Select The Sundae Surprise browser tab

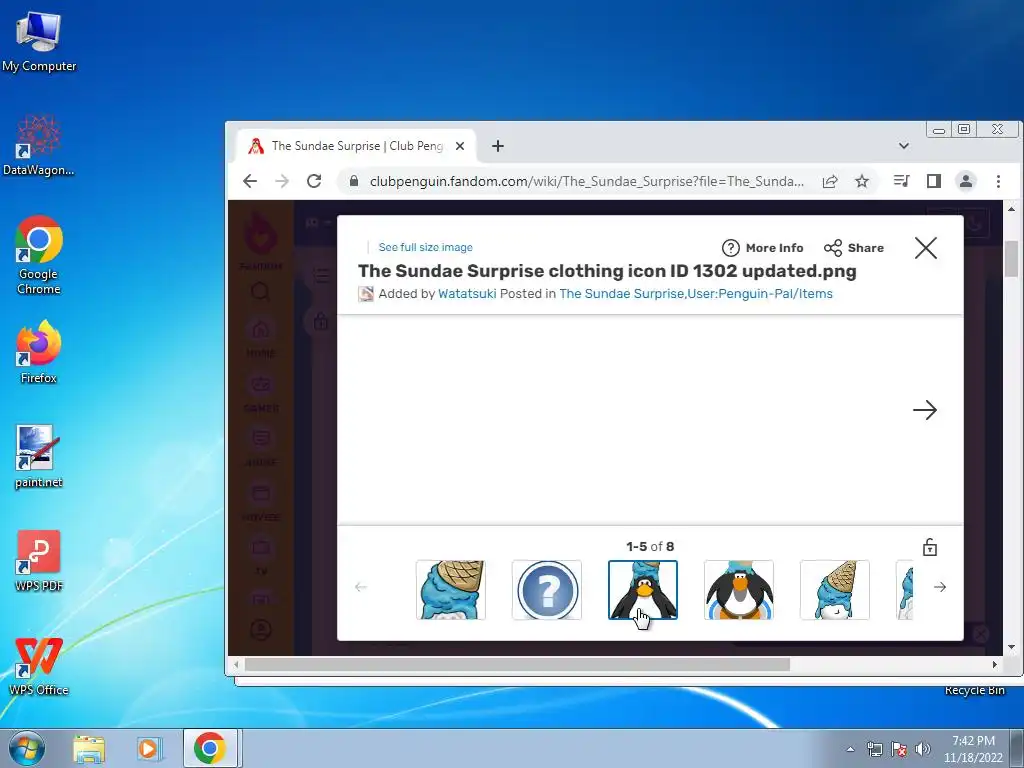[x=356, y=146]
